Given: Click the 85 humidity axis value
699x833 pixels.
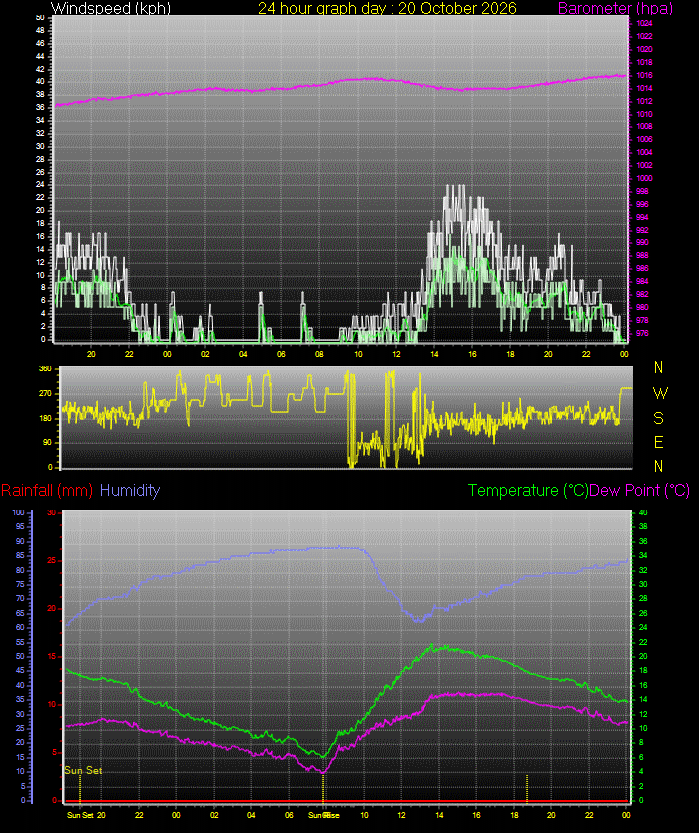Looking at the screenshot, I should point(20,555).
